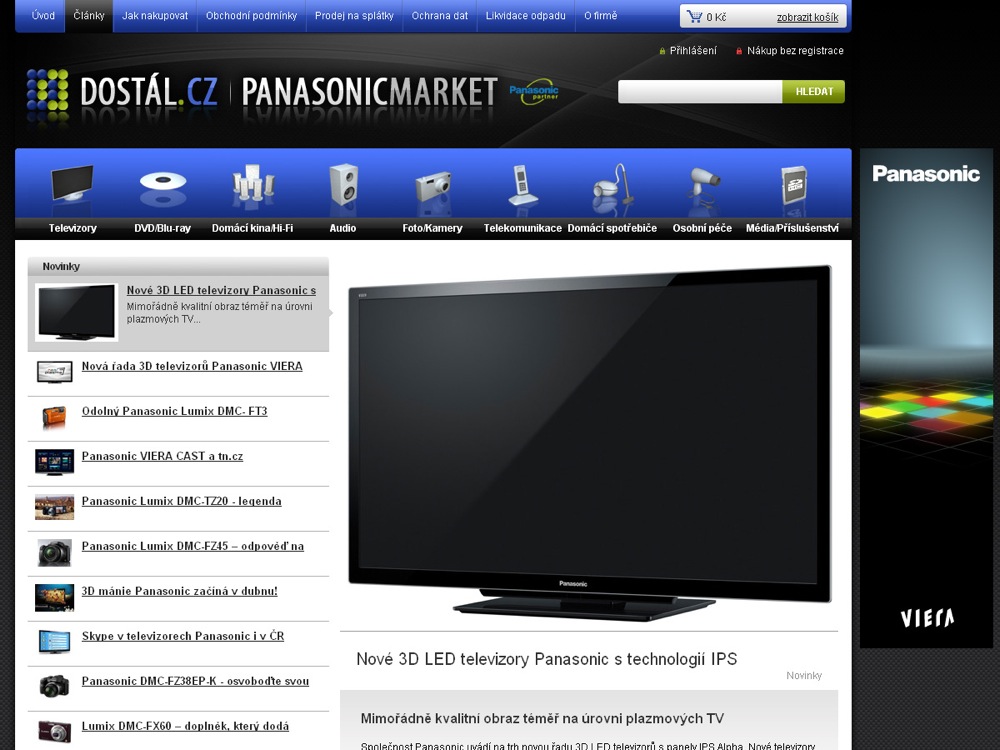Screen dimensions: 1000x750
Task: Click the zobrazit košík link
Action: click(809, 18)
